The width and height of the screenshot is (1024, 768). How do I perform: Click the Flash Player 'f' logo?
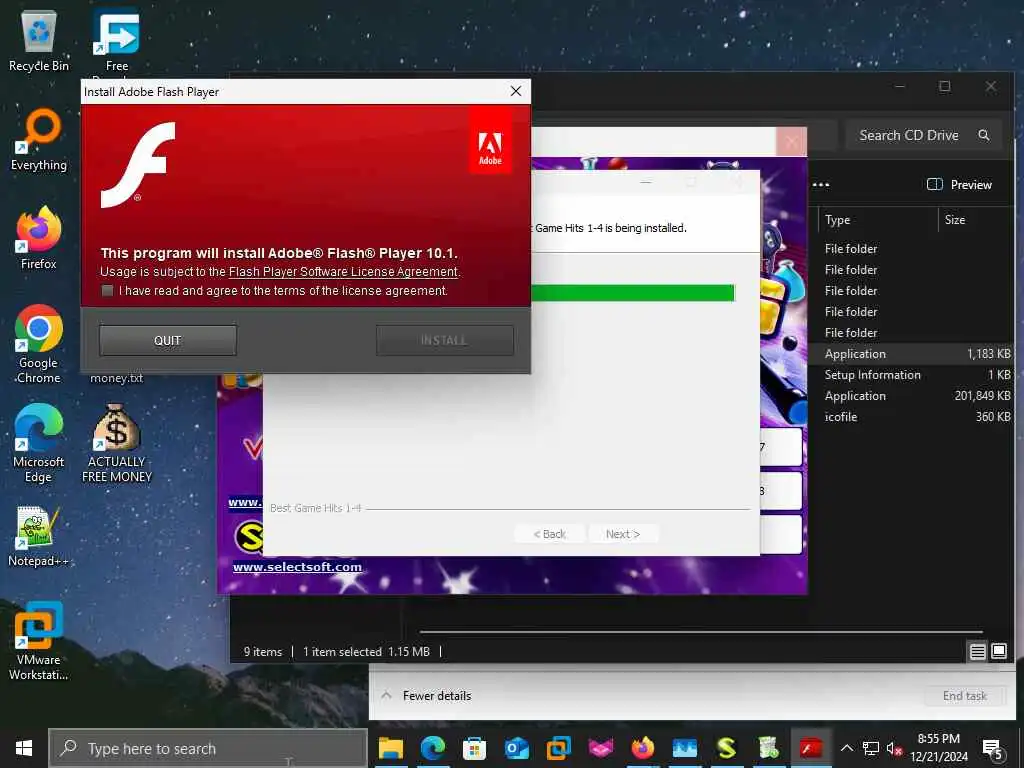point(138,165)
